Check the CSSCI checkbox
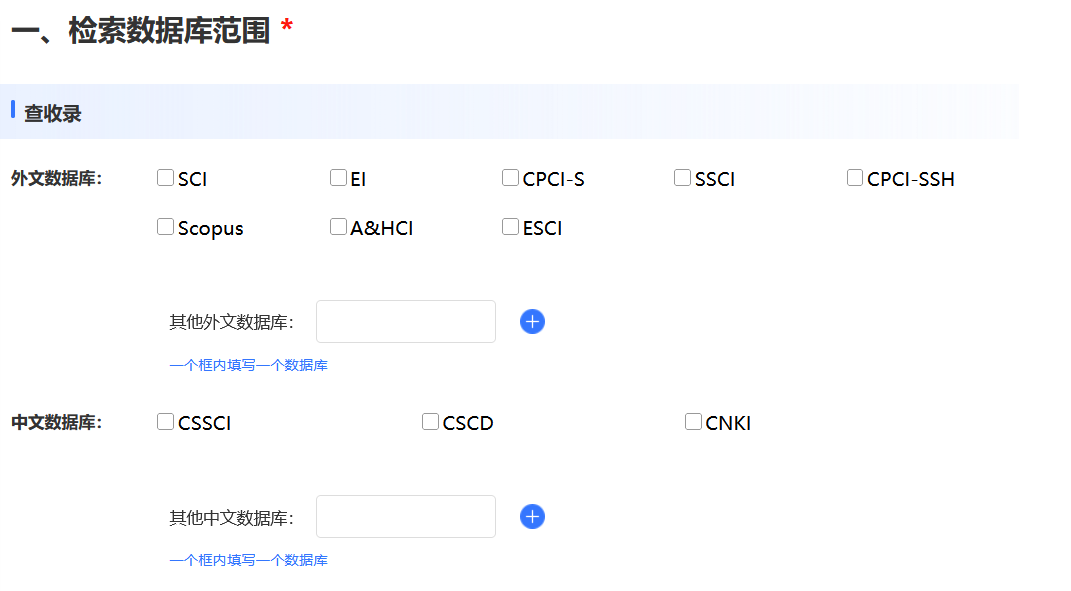The image size is (1071, 591). (166, 422)
